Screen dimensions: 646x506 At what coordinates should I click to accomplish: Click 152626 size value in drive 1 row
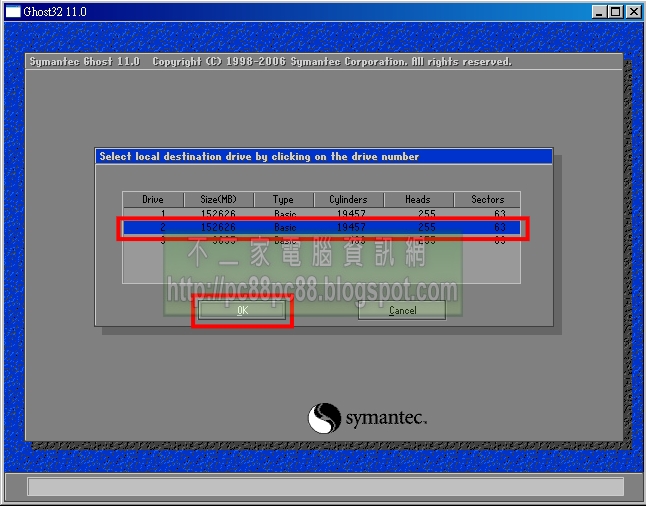218,213
